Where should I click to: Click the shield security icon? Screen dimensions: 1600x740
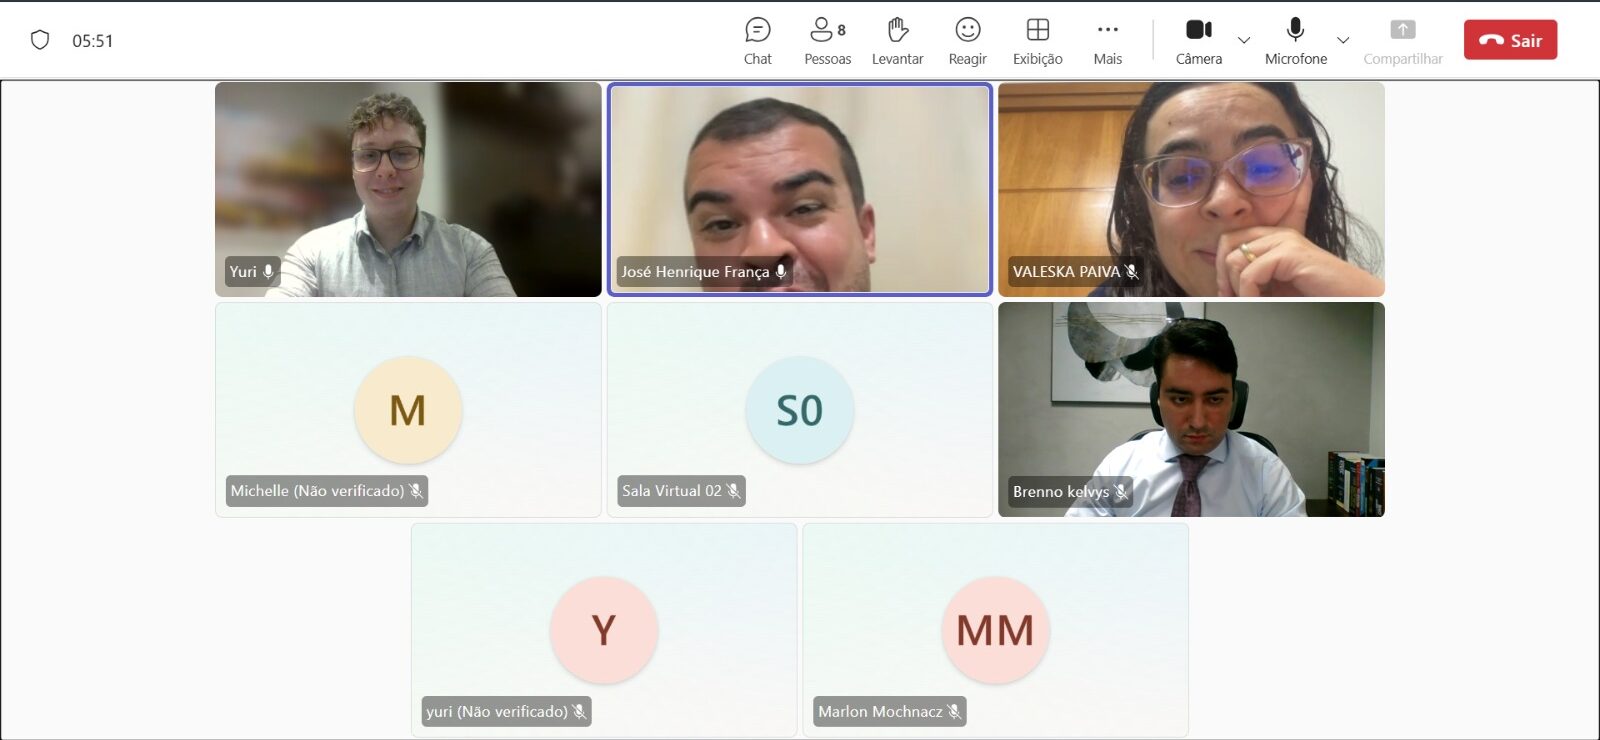coord(40,40)
